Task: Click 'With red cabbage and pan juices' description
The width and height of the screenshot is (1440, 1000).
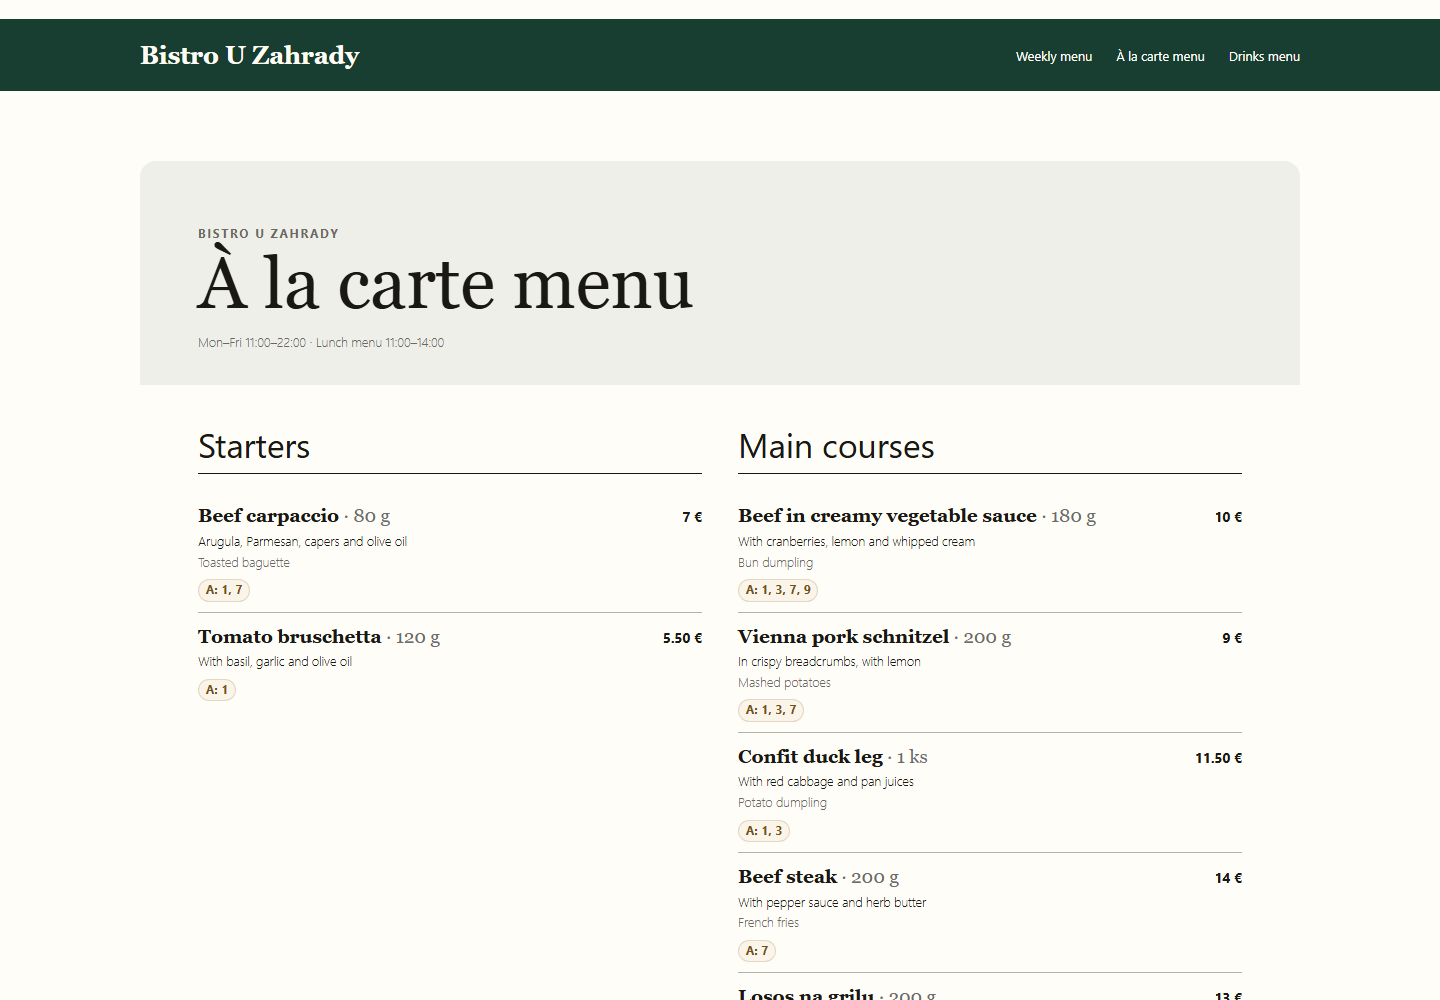Action: click(x=826, y=781)
